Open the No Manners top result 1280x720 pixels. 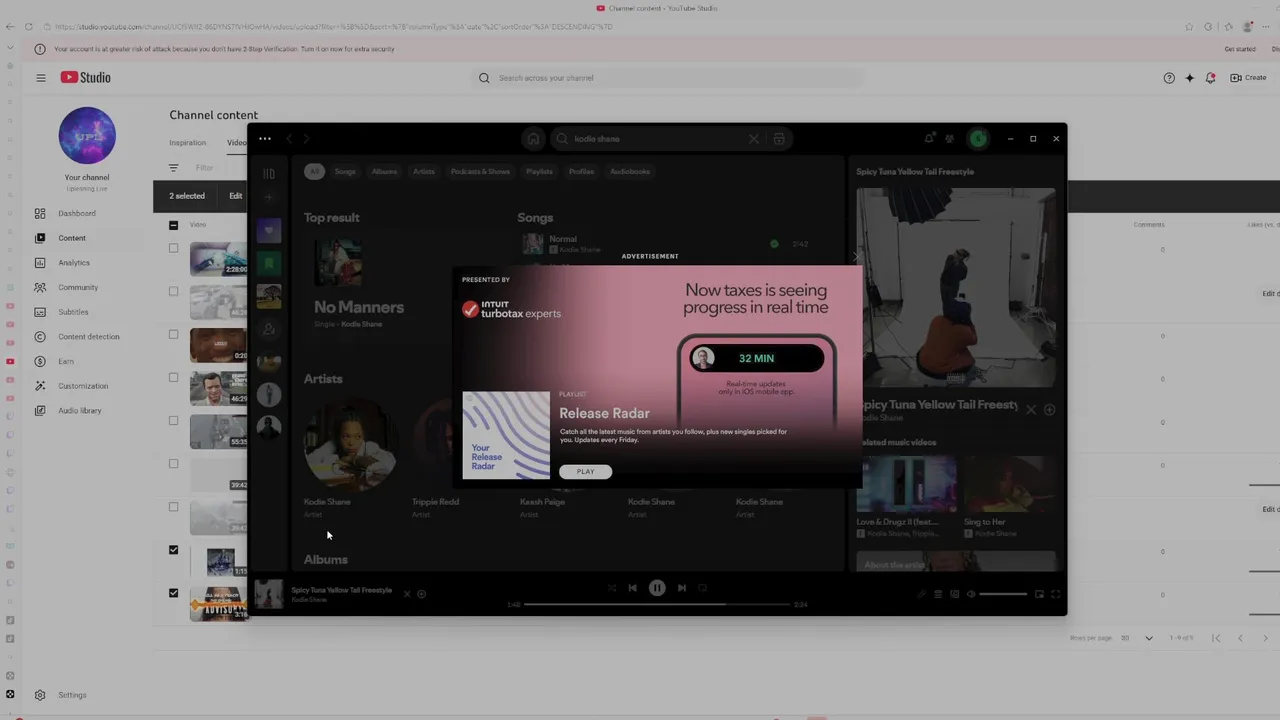359,307
